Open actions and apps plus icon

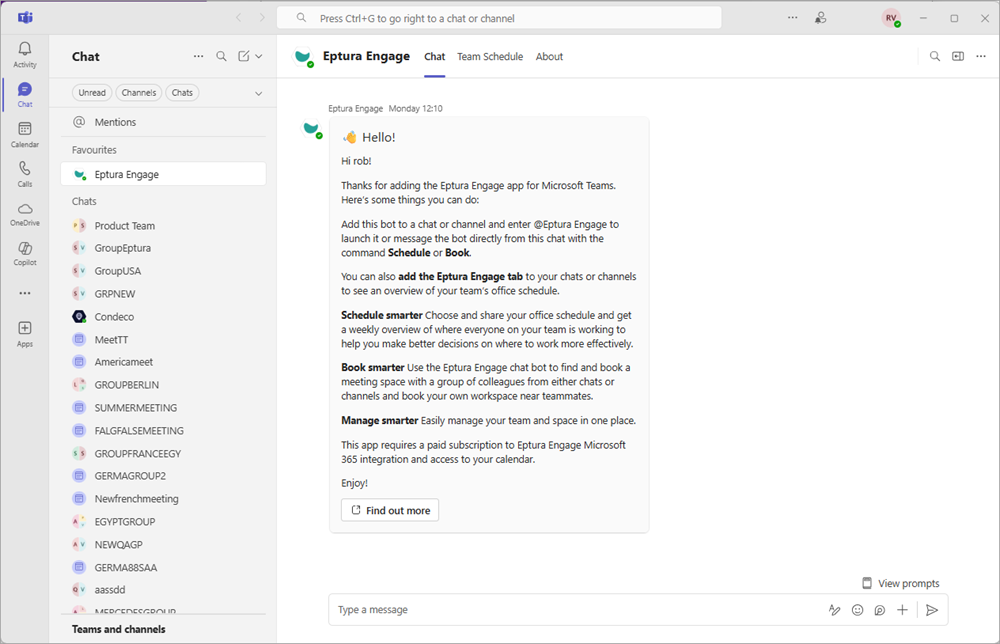point(902,610)
